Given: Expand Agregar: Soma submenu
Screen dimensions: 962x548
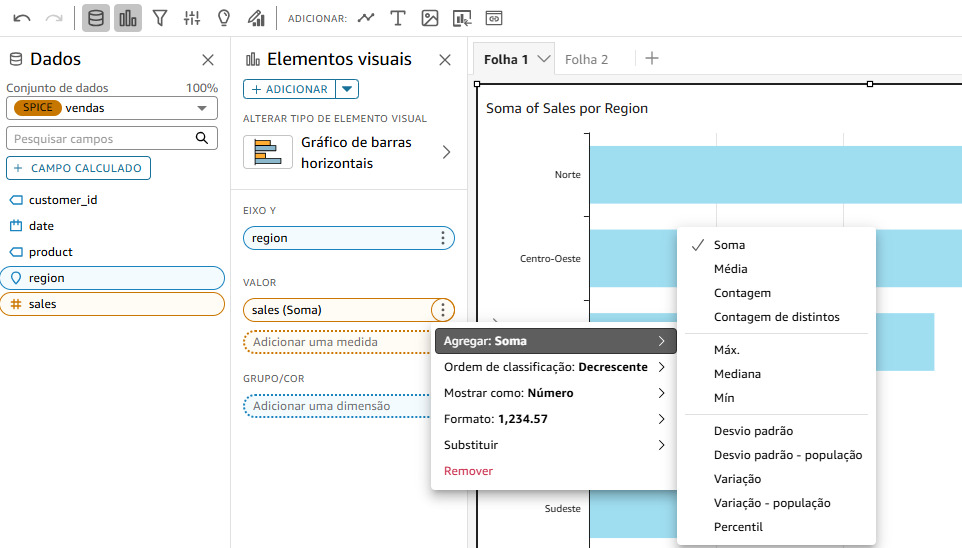Looking at the screenshot, I should coord(555,341).
